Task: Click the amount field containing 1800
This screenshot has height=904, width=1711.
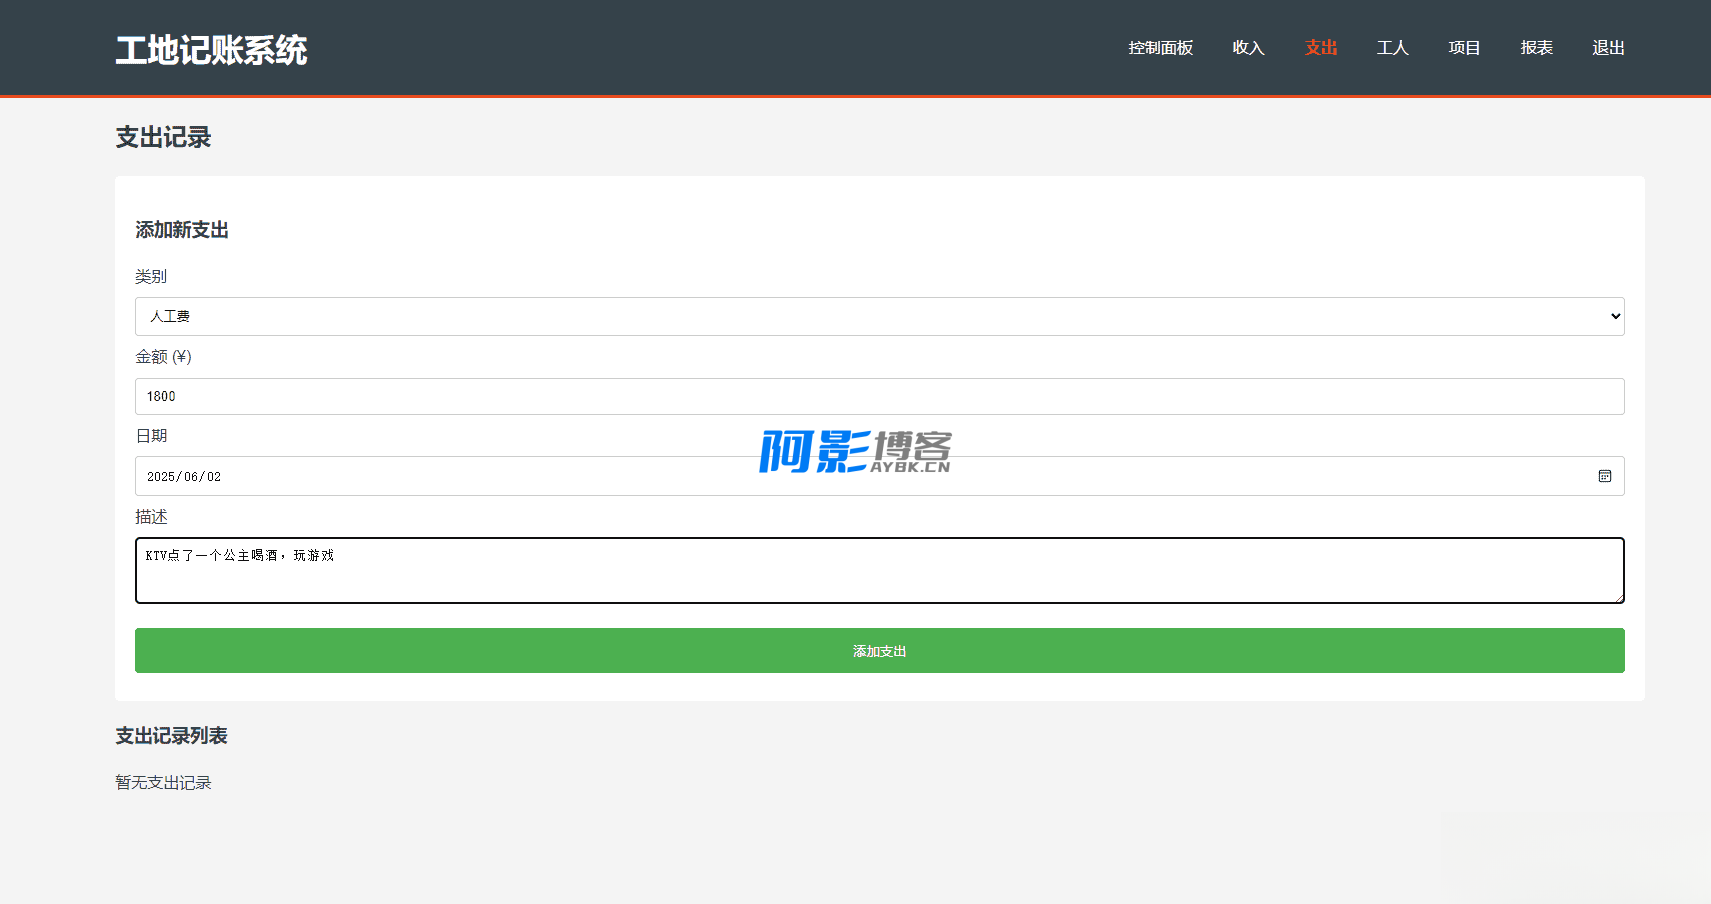Action: (879, 396)
